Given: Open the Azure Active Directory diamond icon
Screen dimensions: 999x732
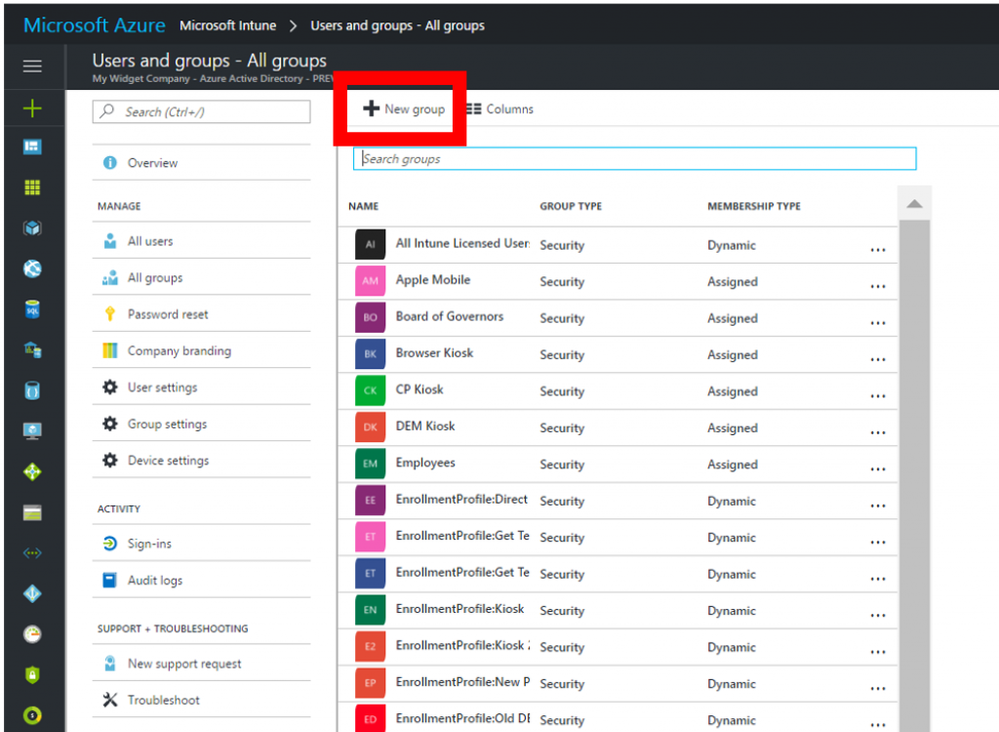Looking at the screenshot, I should tap(32, 594).
